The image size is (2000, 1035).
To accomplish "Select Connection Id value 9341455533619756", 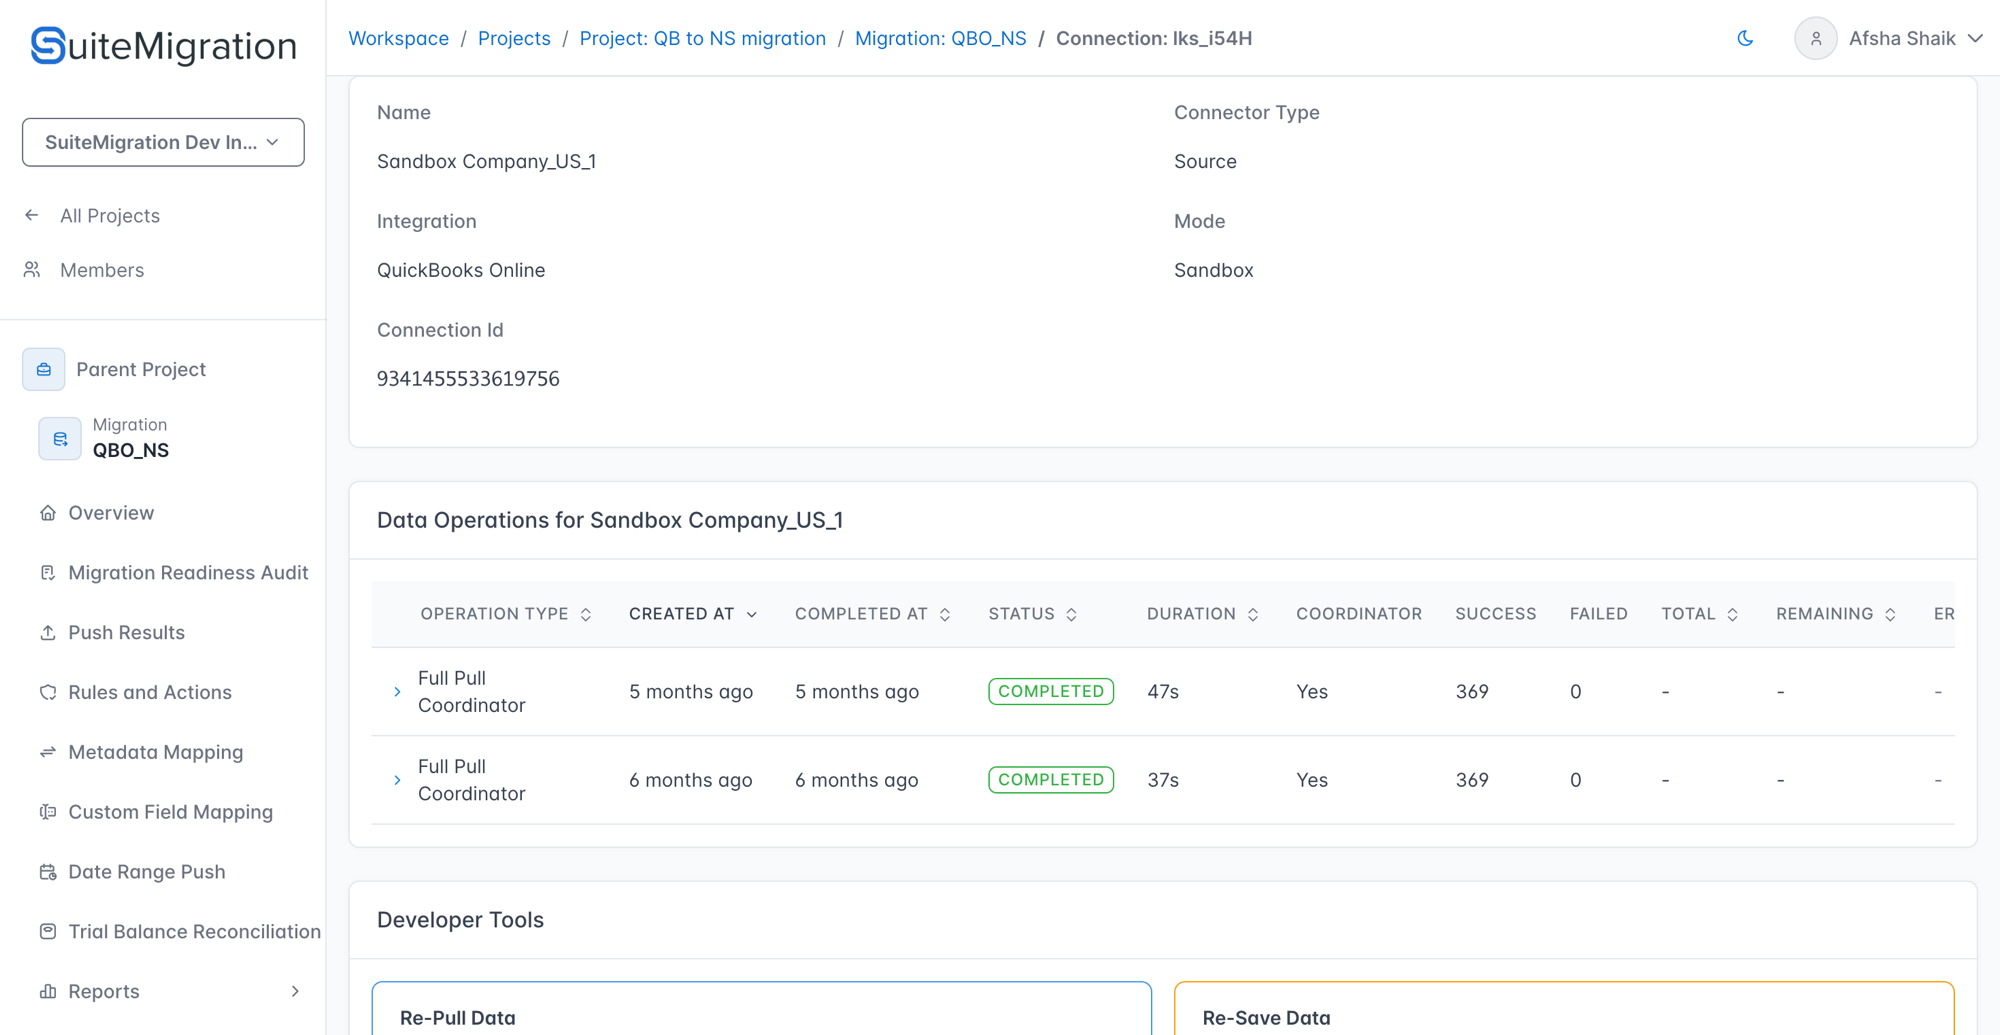I will (468, 379).
